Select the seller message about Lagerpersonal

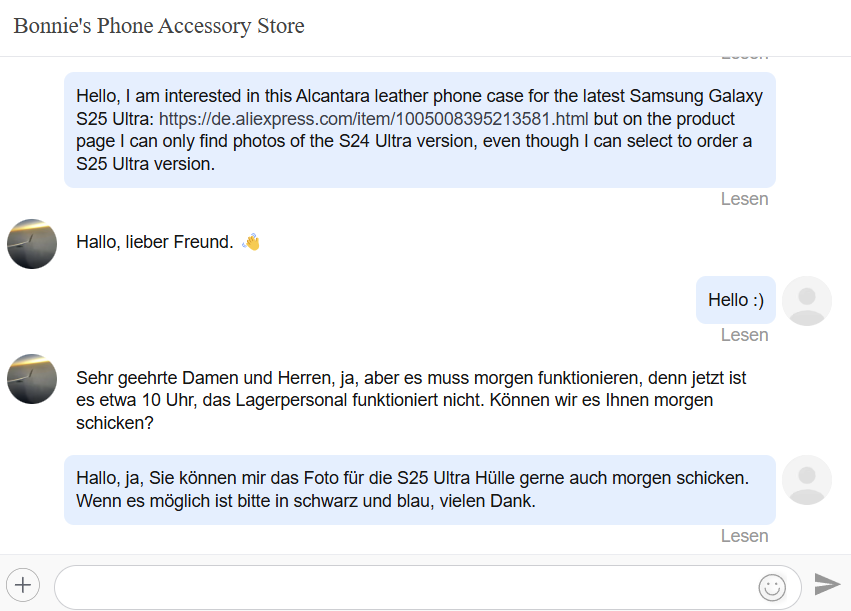pos(410,401)
